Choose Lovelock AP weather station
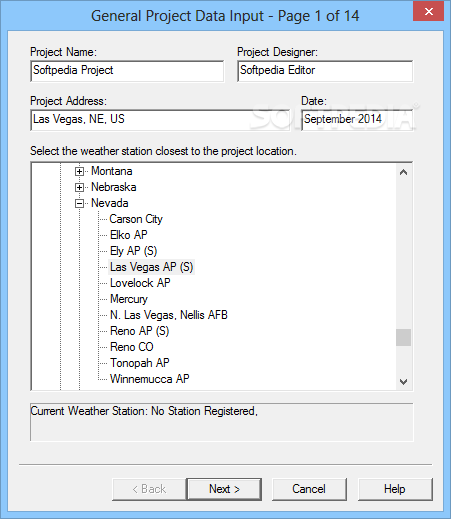Image resolution: width=451 pixels, height=519 pixels. click(x=140, y=283)
